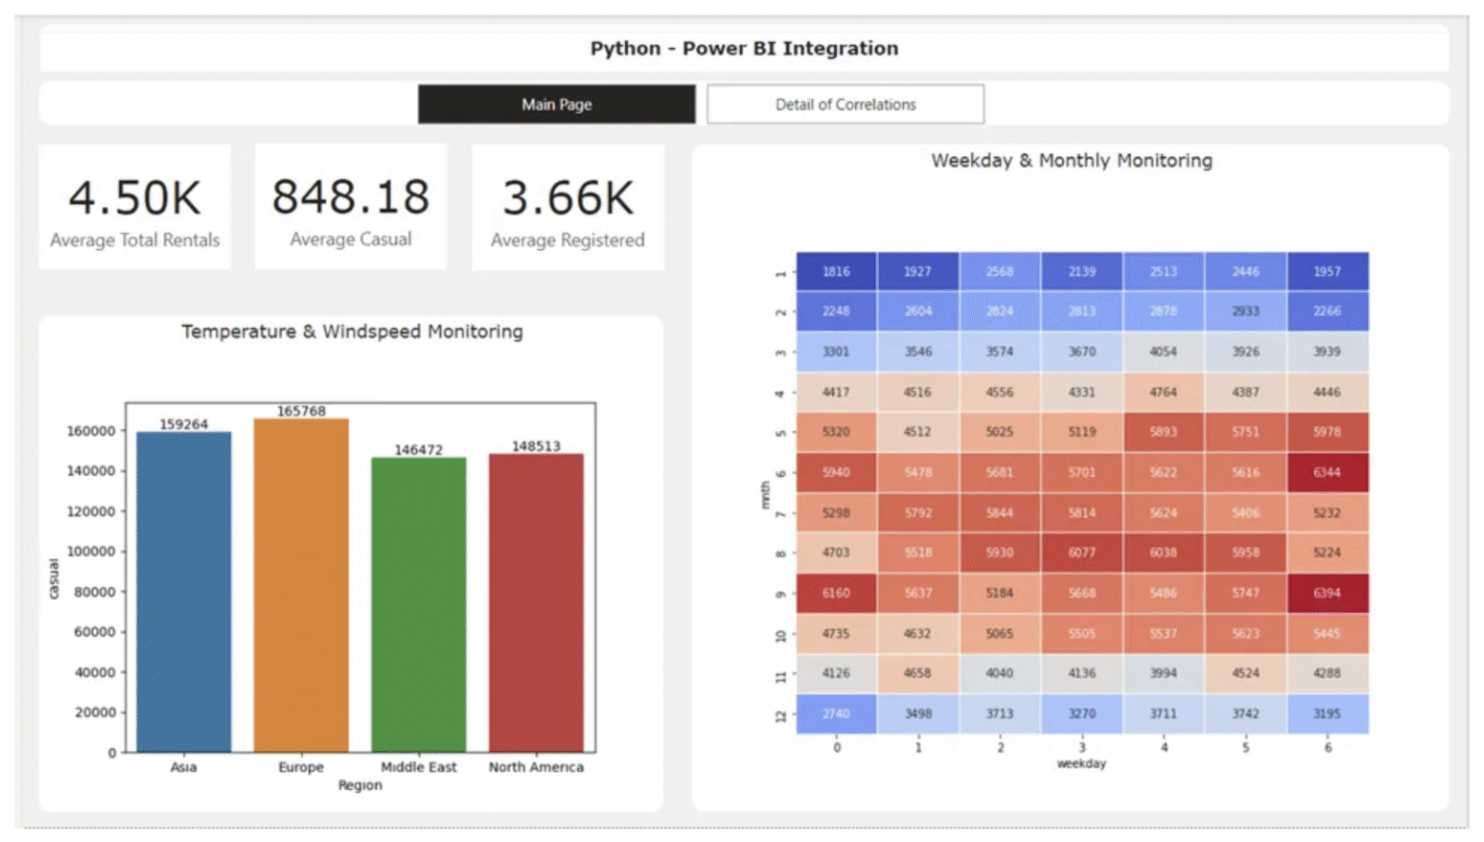Click heatmap cell with value 2139

click(x=1082, y=272)
